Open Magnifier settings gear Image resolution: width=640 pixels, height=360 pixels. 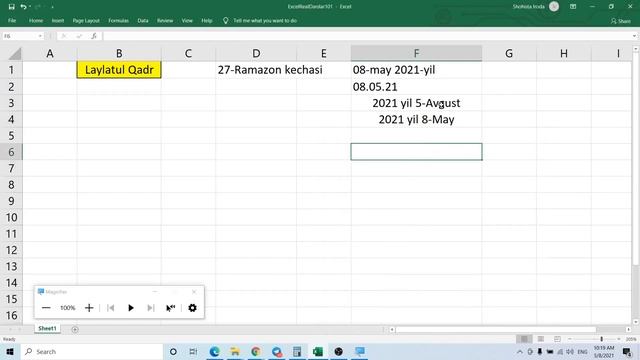click(x=192, y=308)
